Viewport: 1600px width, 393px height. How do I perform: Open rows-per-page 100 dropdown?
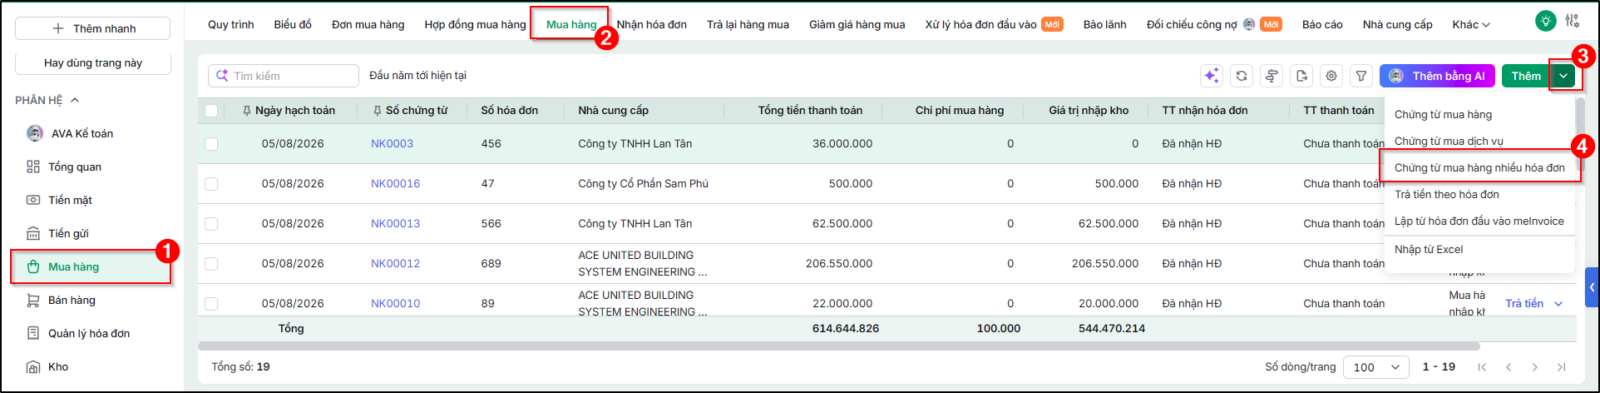[1376, 367]
